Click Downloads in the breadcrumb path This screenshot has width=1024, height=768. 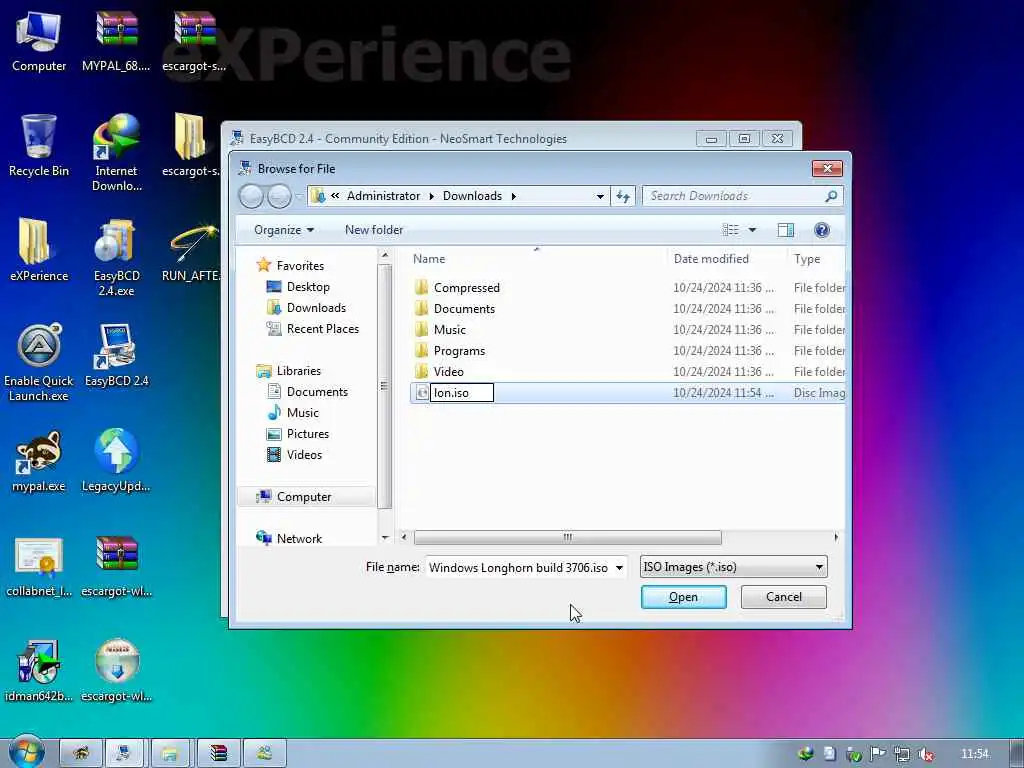point(472,196)
